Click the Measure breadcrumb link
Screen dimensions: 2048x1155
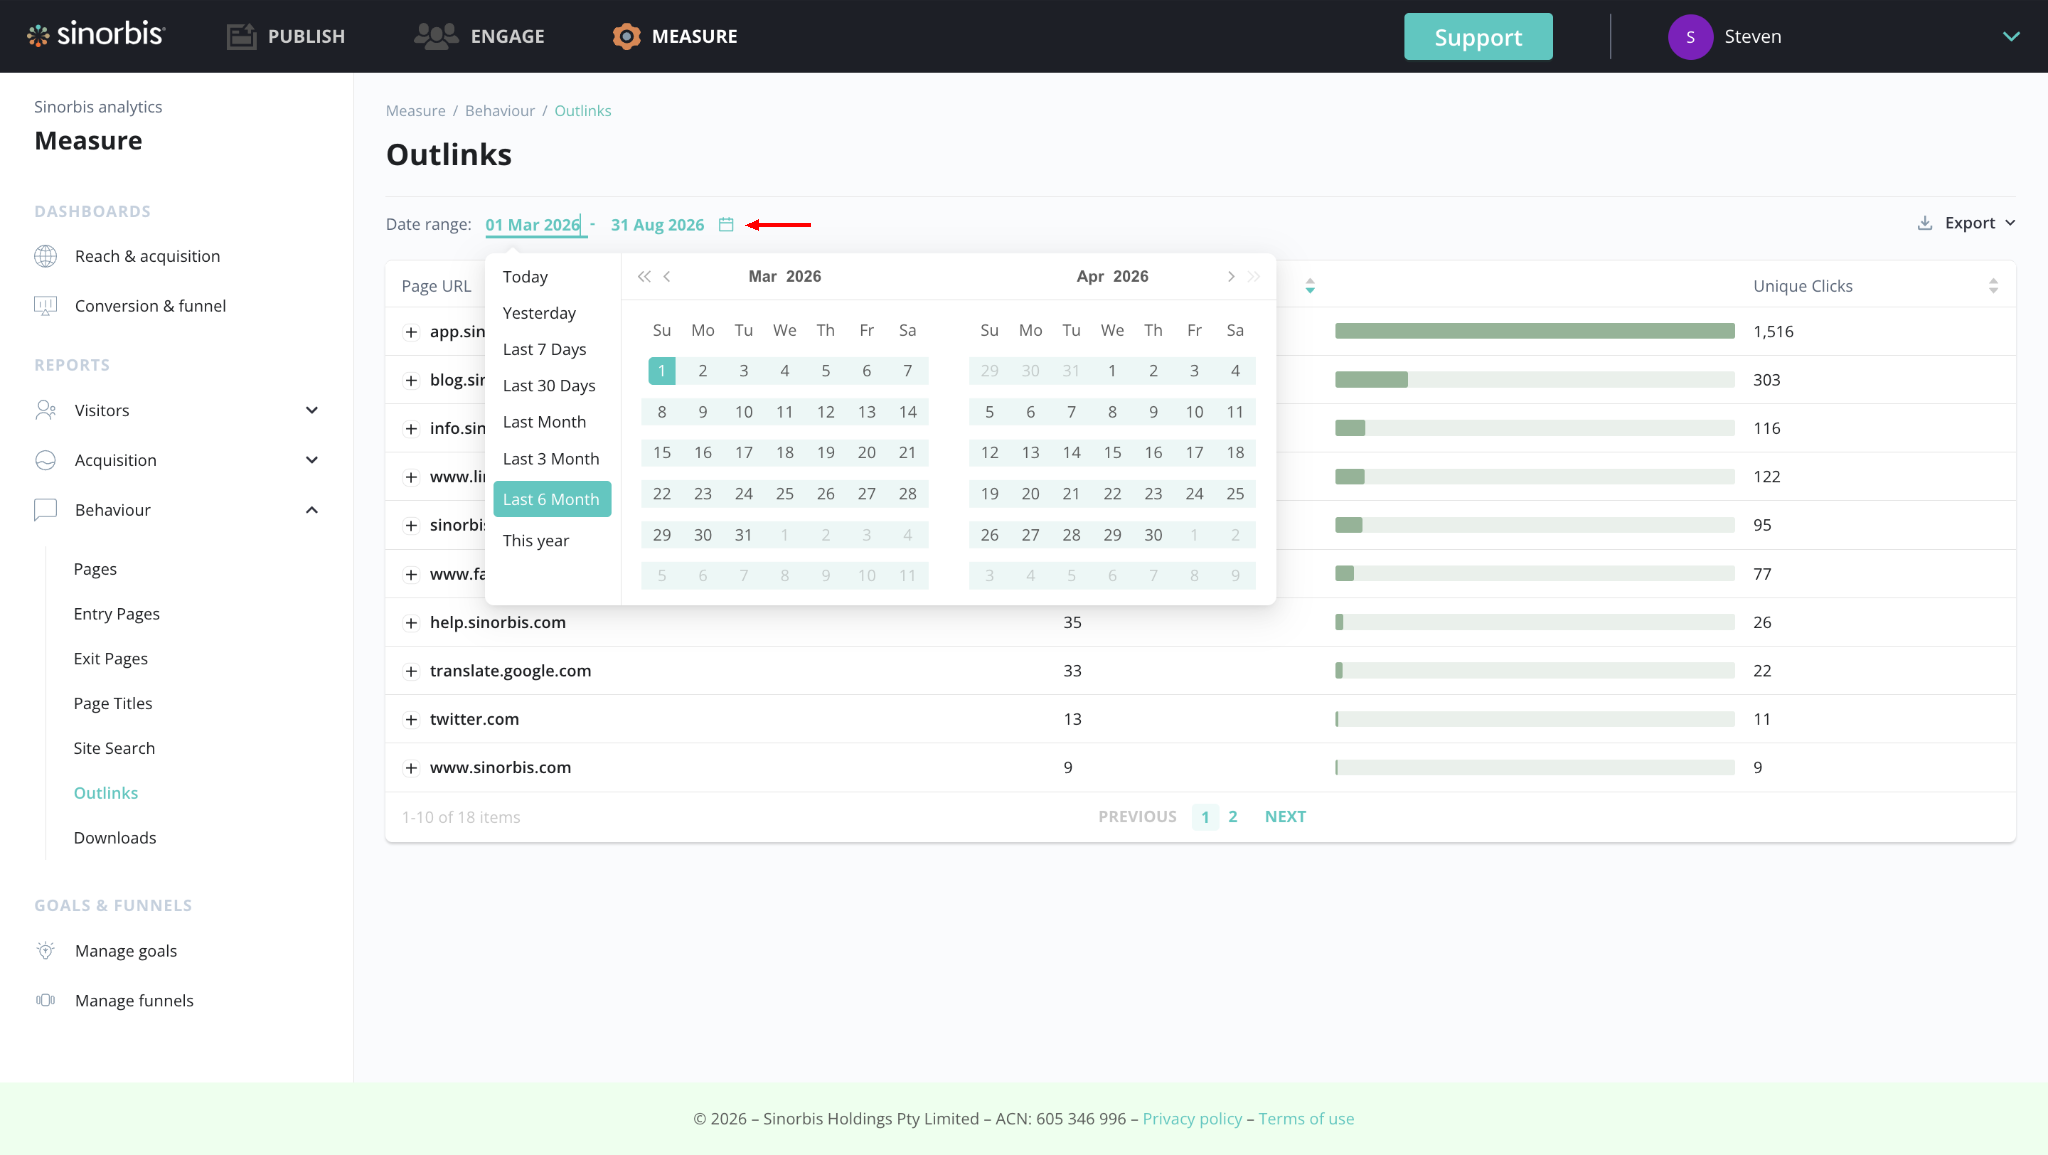(416, 111)
